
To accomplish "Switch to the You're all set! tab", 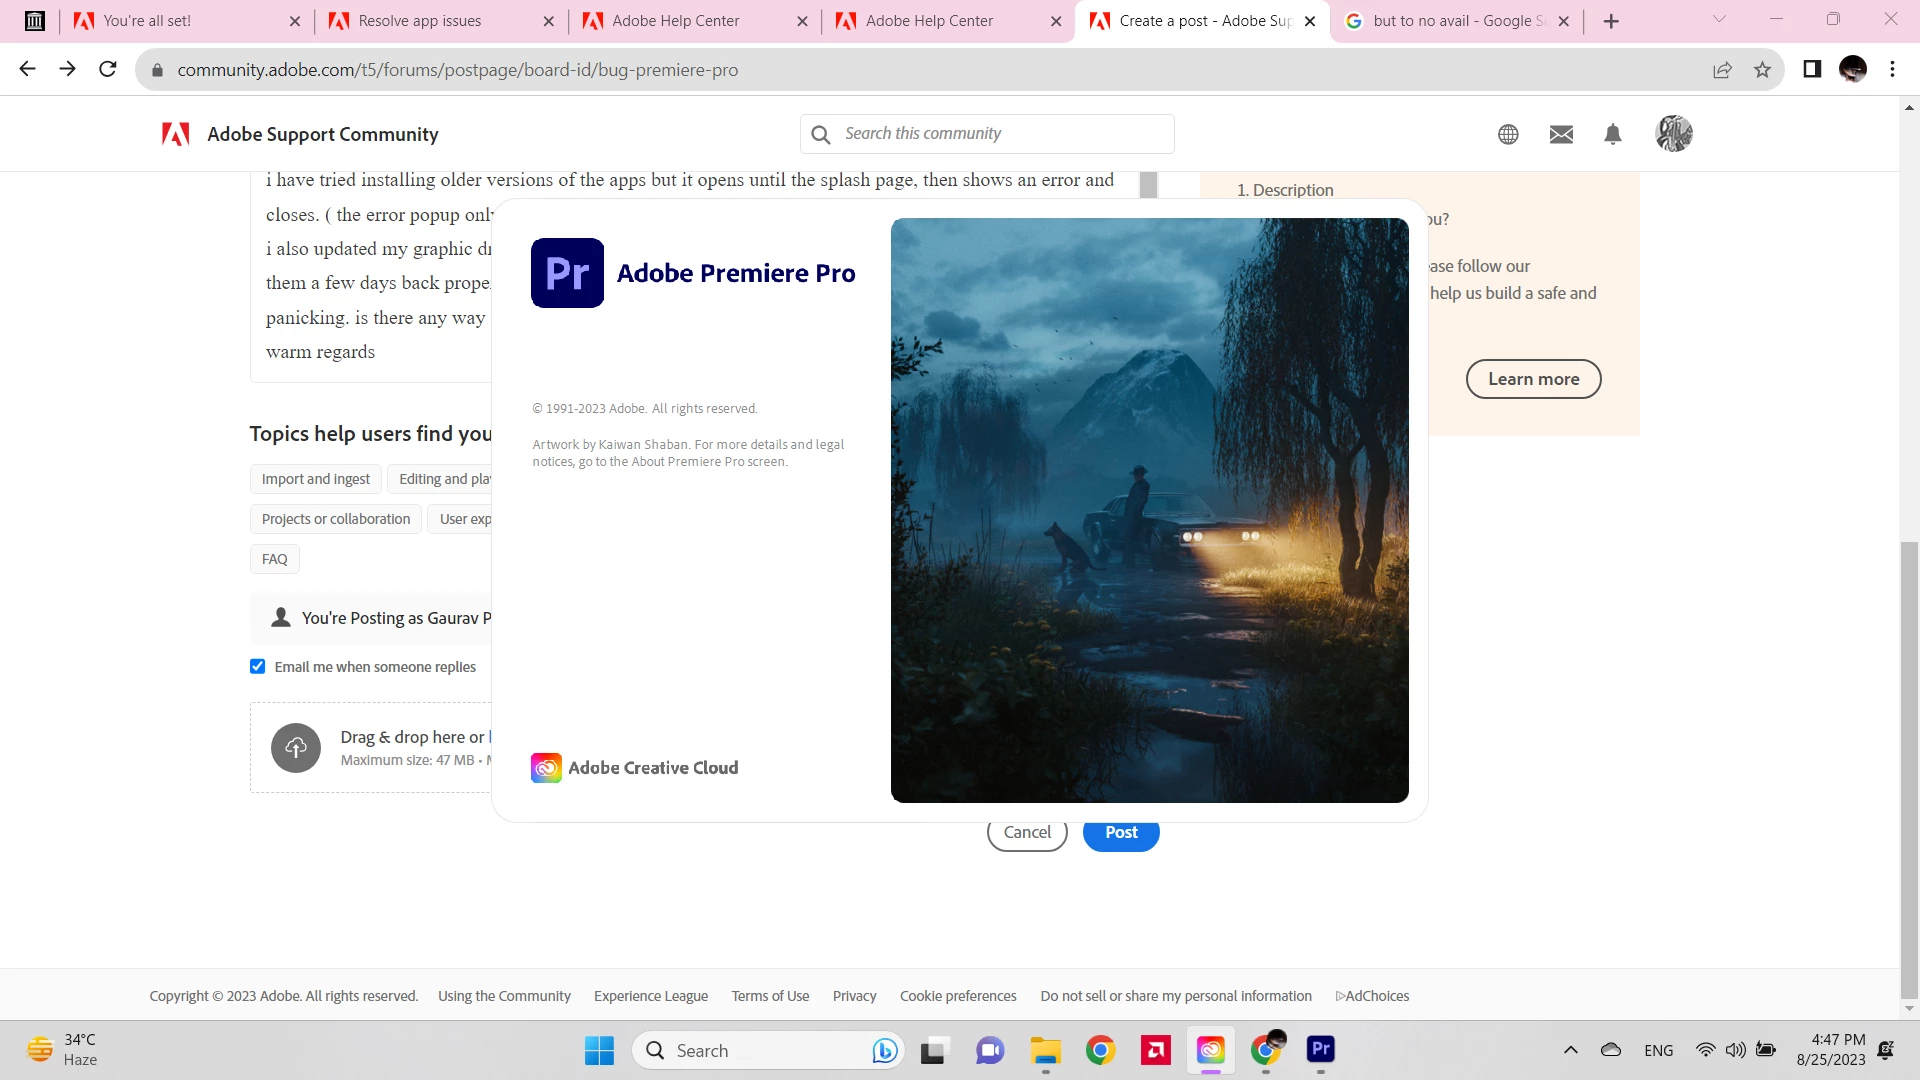I will pos(148,21).
